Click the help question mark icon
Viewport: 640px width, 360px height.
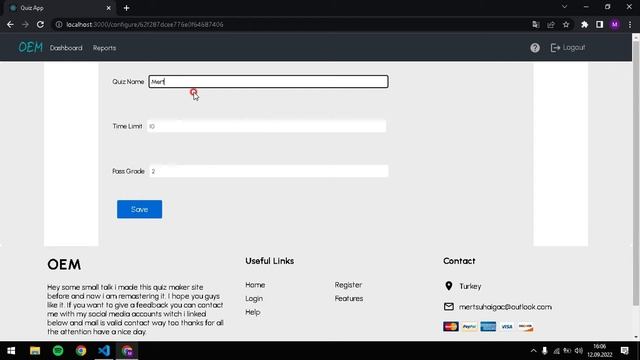point(535,48)
